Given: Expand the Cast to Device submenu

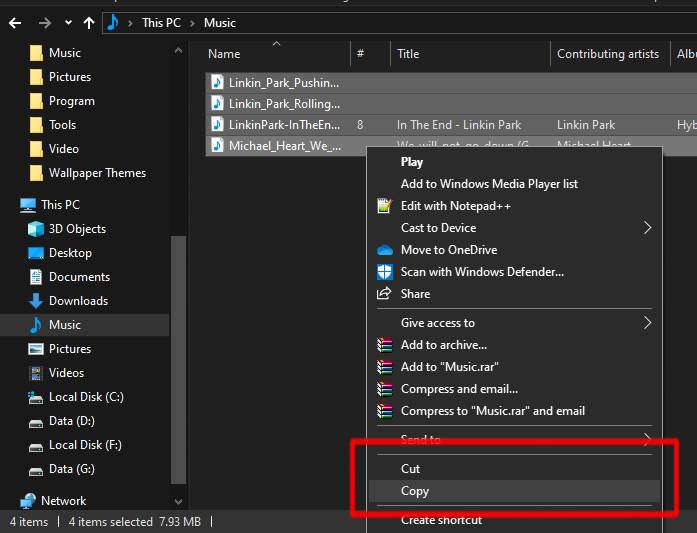Looking at the screenshot, I should (514, 228).
